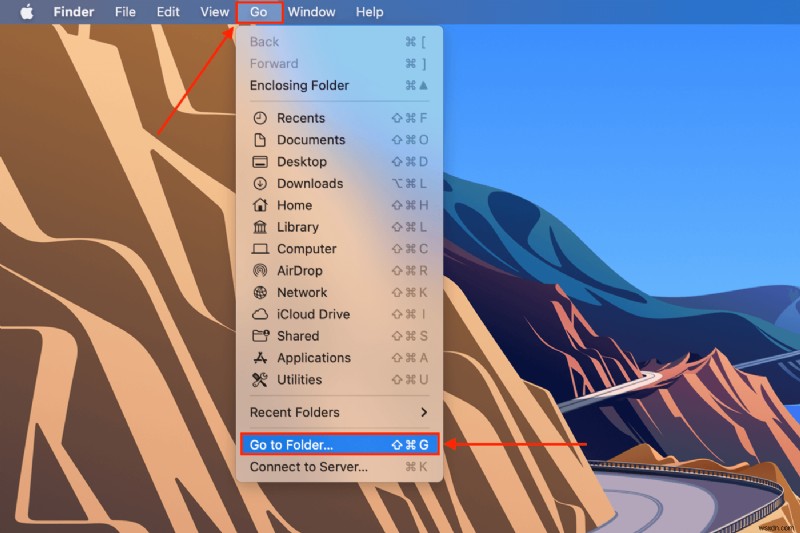The image size is (800, 533).
Task: Click the Downloads arrow icon
Action: tap(260, 183)
